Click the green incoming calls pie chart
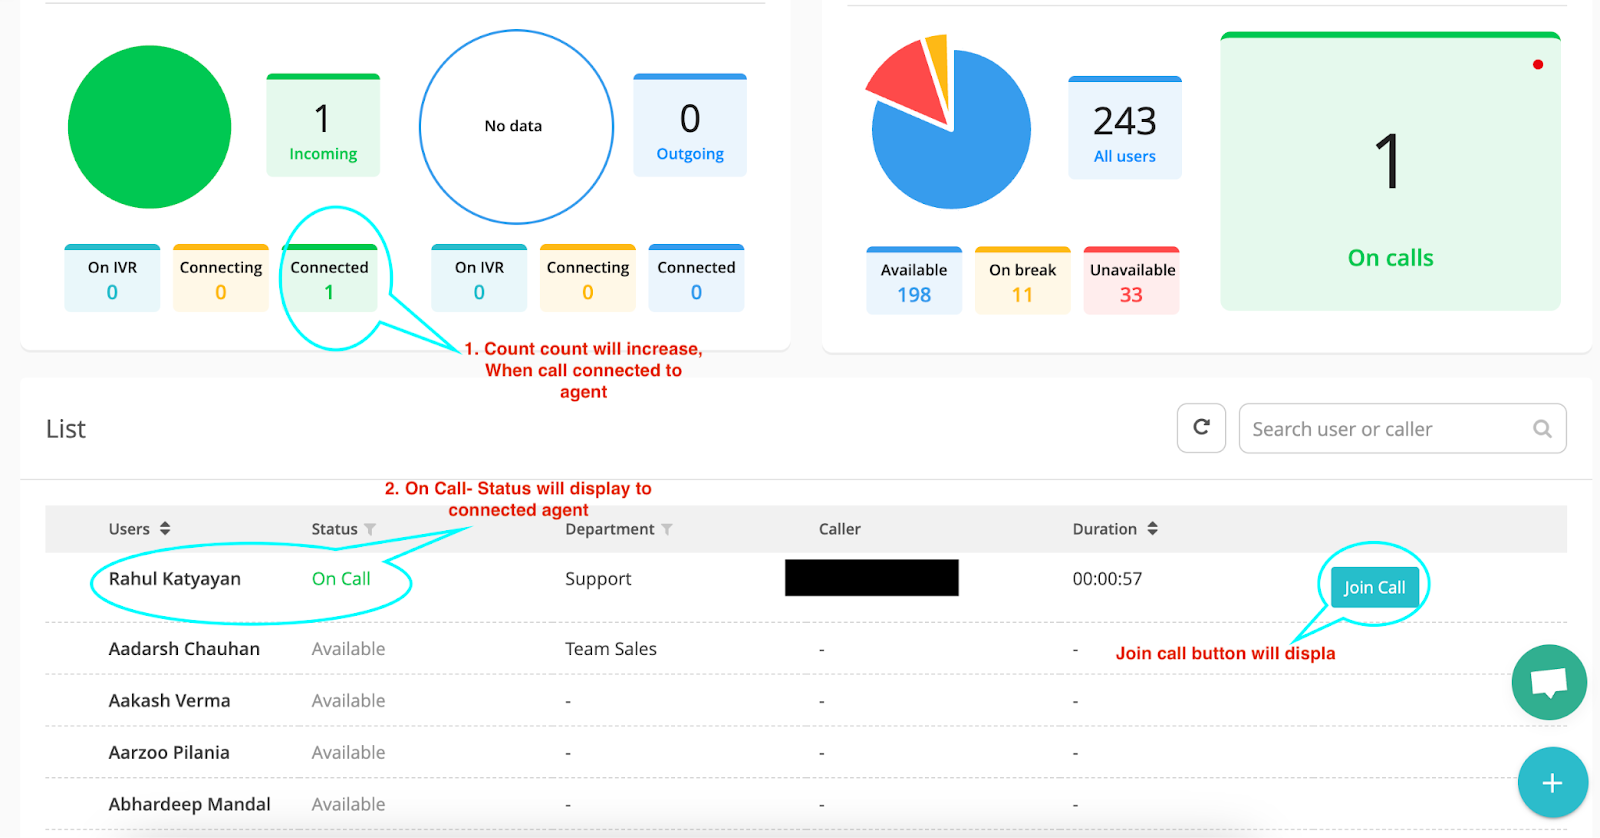Image resolution: width=1600 pixels, height=838 pixels. (x=150, y=127)
